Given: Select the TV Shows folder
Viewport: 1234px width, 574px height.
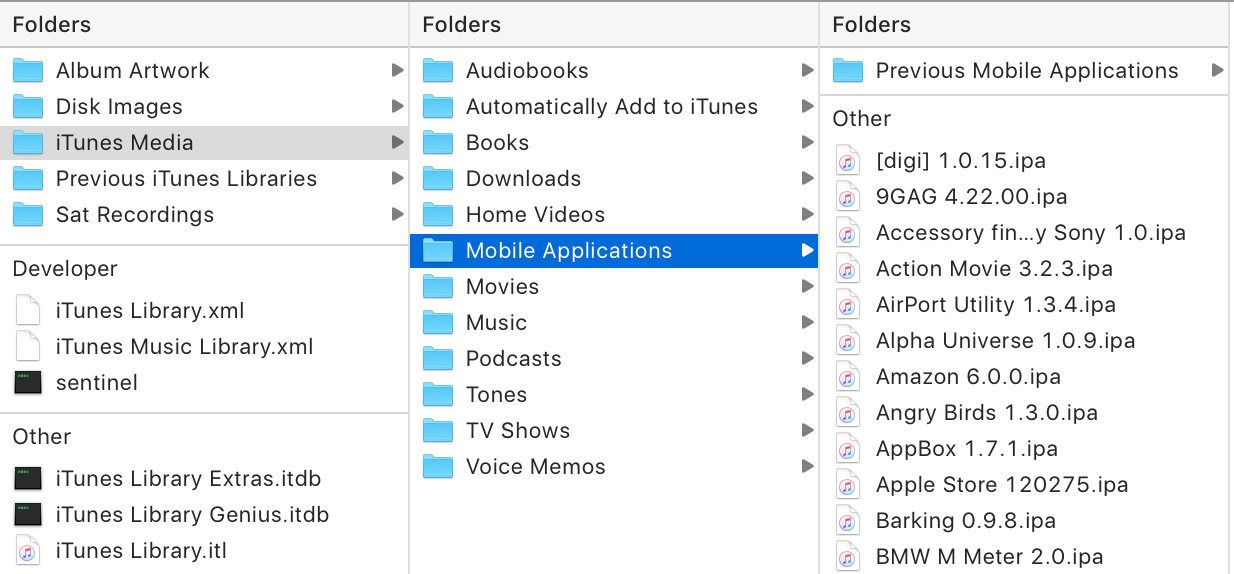Looking at the screenshot, I should point(614,431).
